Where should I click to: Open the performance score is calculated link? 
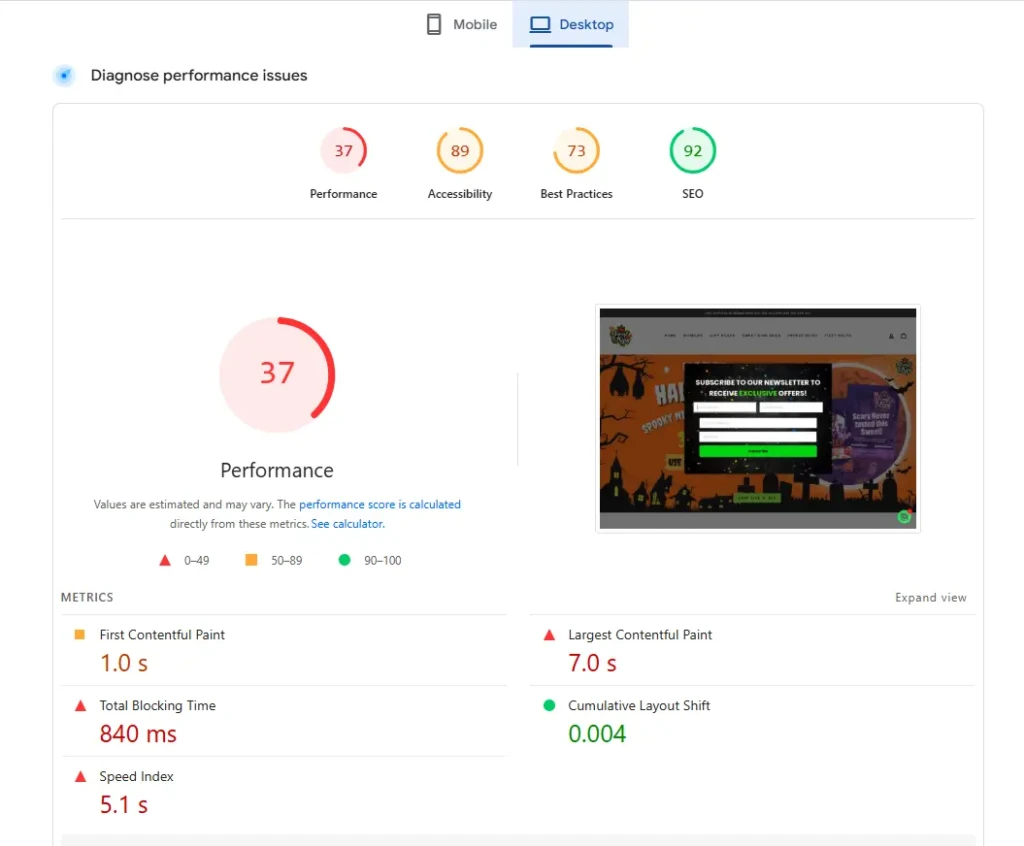[380, 504]
